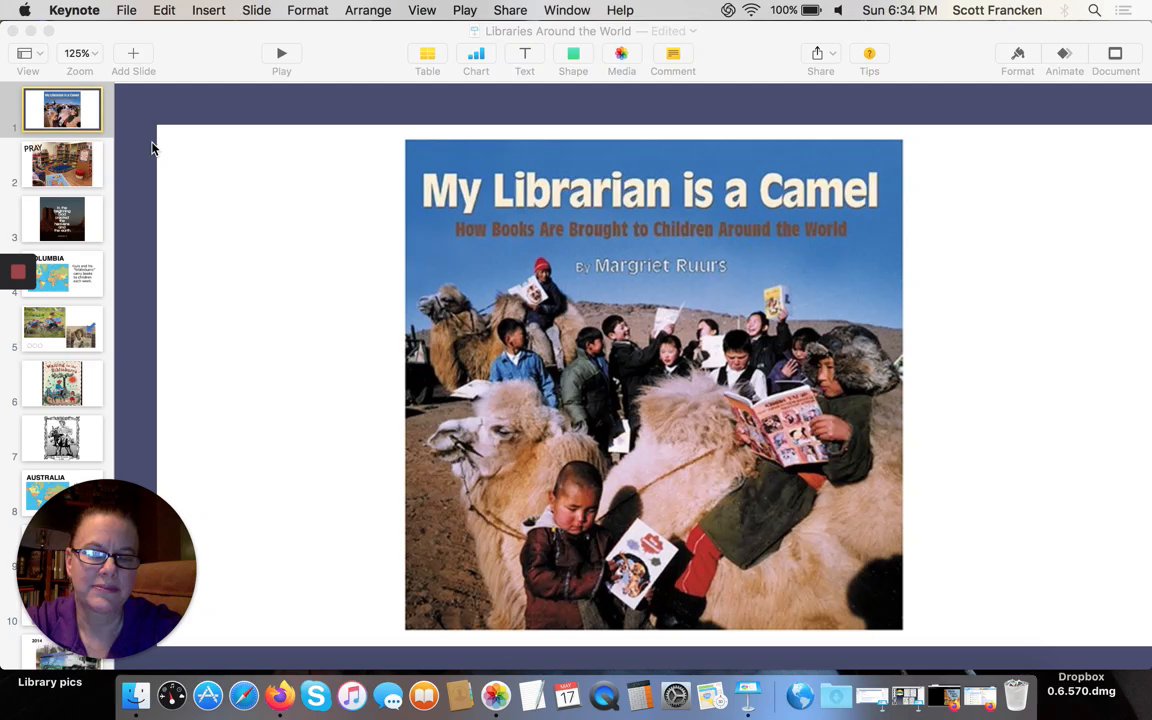Expand the document title dropdown chevron

point(693,31)
